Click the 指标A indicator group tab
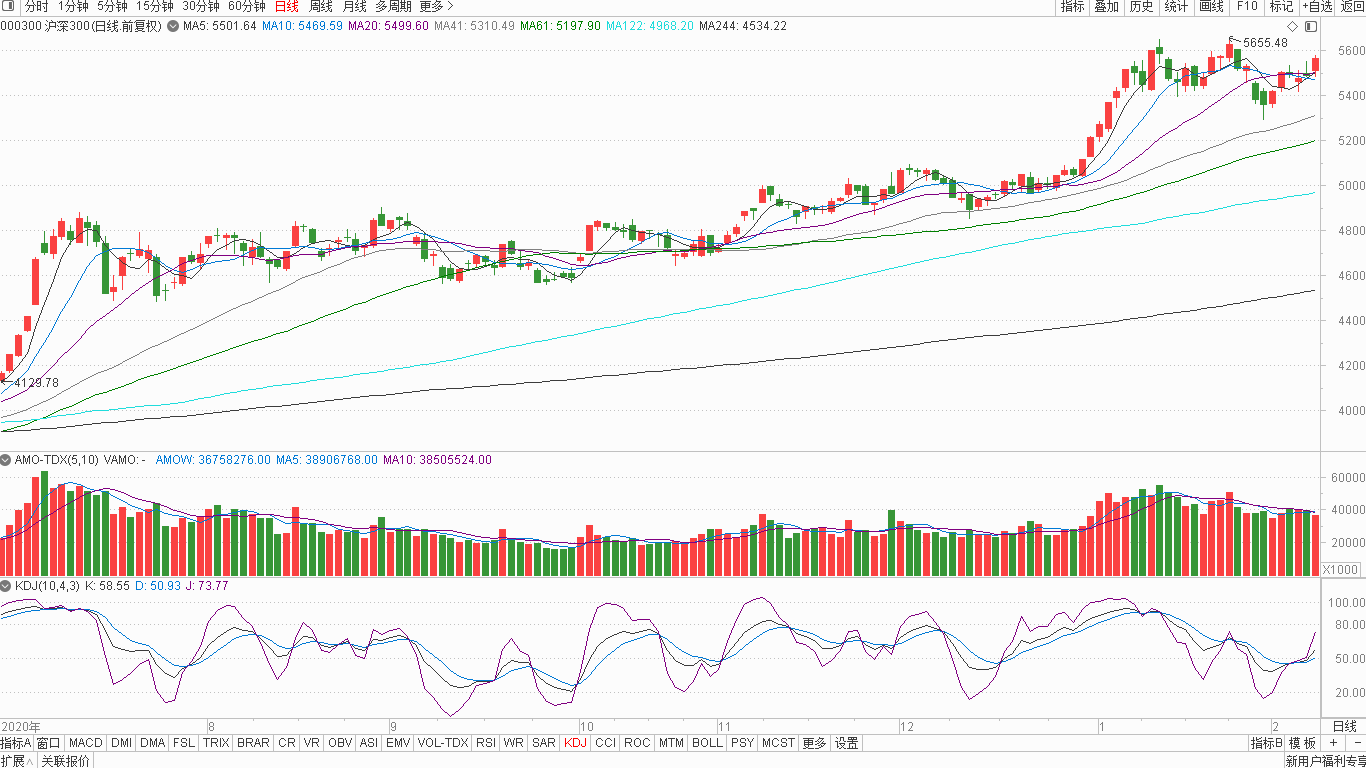The height and width of the screenshot is (768, 1366). (16, 743)
